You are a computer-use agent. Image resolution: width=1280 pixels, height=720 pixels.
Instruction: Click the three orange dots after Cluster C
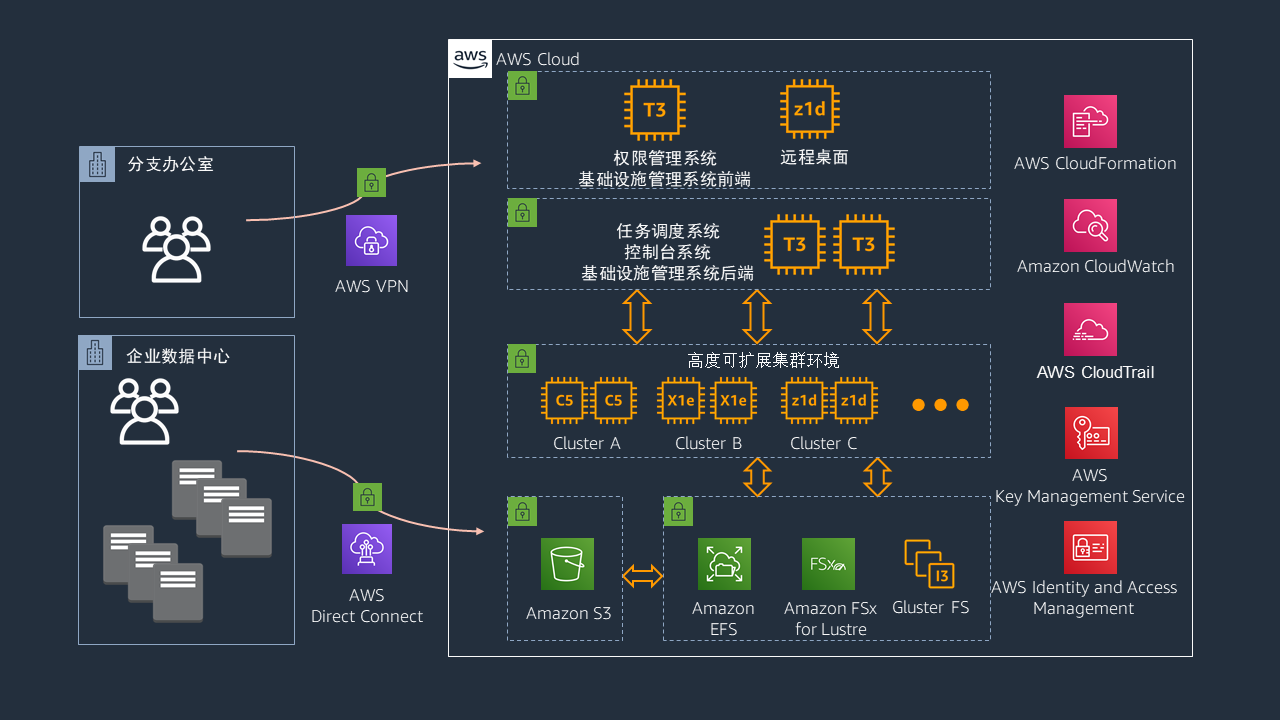click(x=941, y=405)
